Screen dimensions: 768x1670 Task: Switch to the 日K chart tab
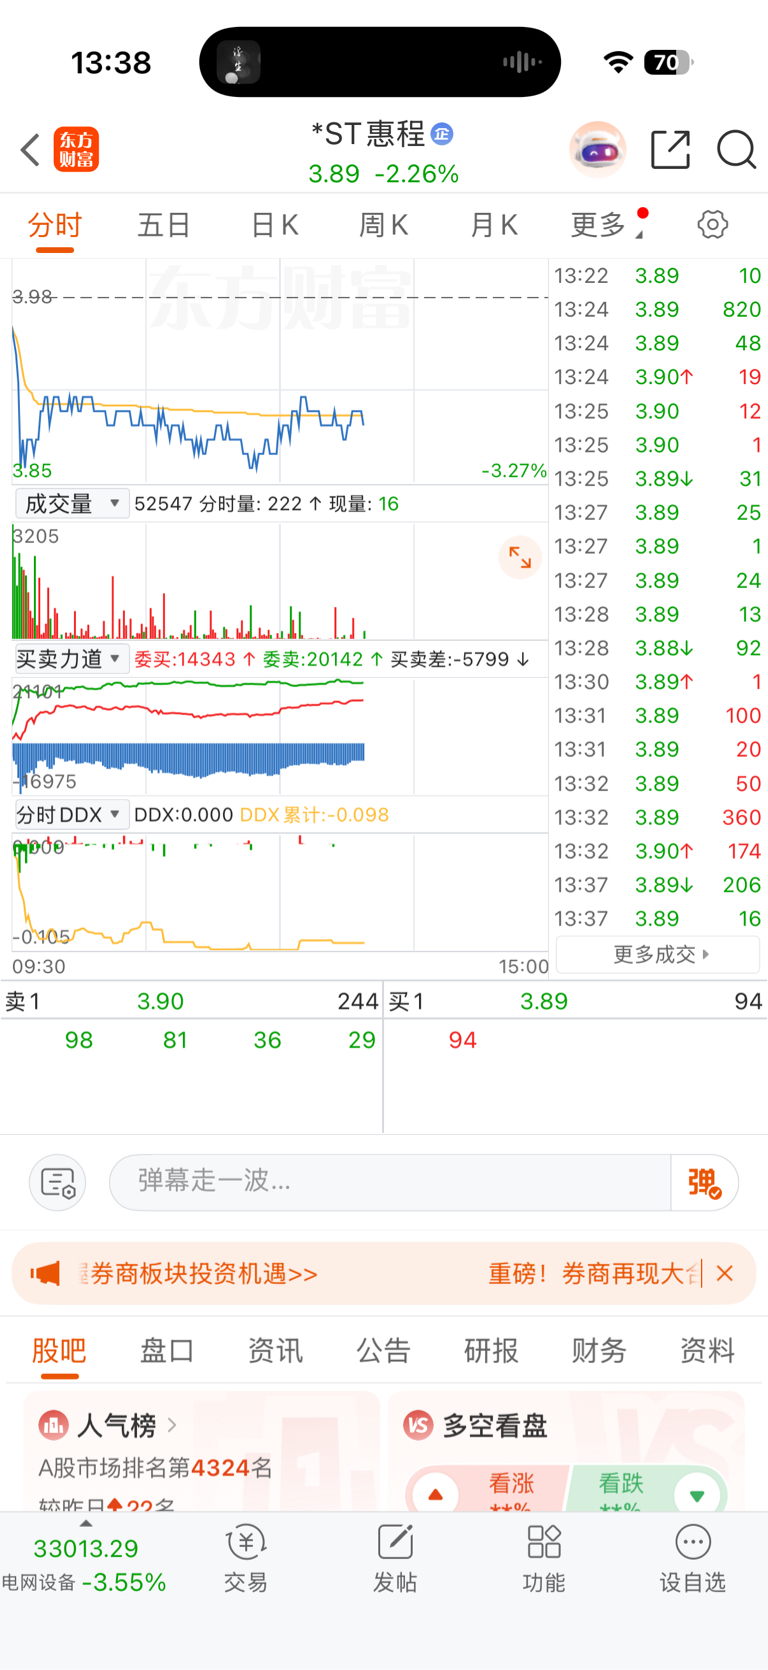tap(275, 225)
